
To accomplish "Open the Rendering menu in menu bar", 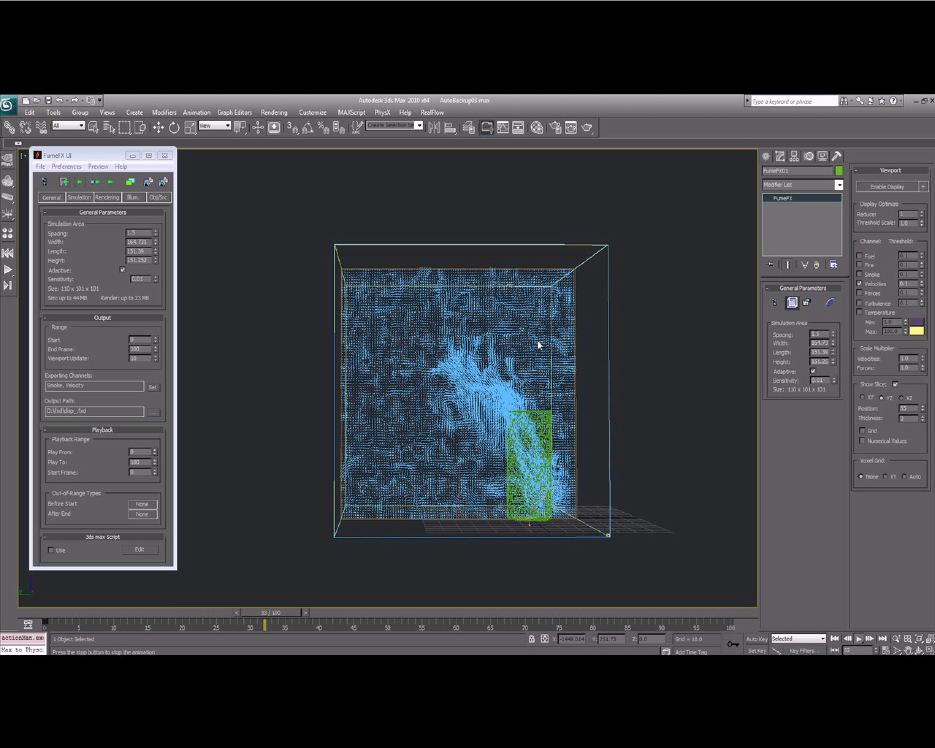I will [273, 113].
